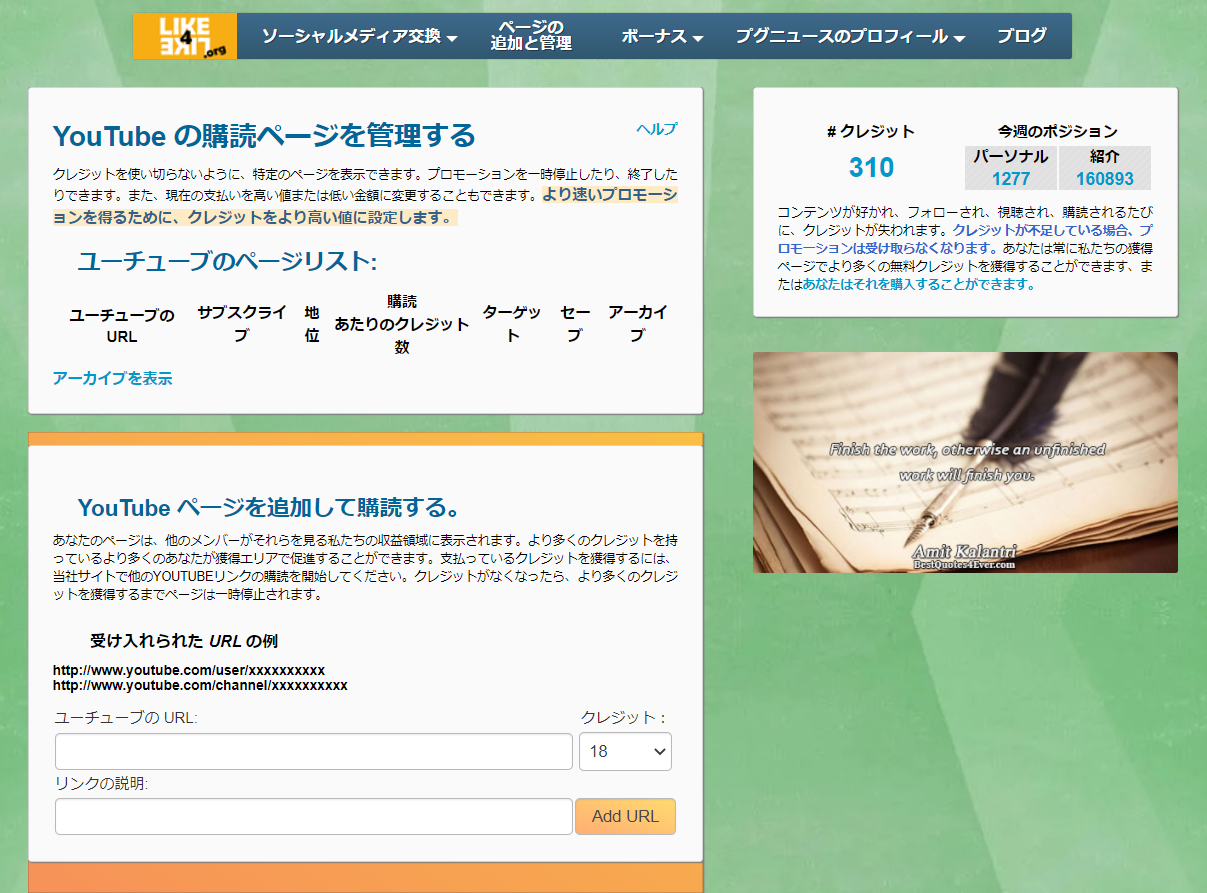Click the credit count 310

[871, 168]
